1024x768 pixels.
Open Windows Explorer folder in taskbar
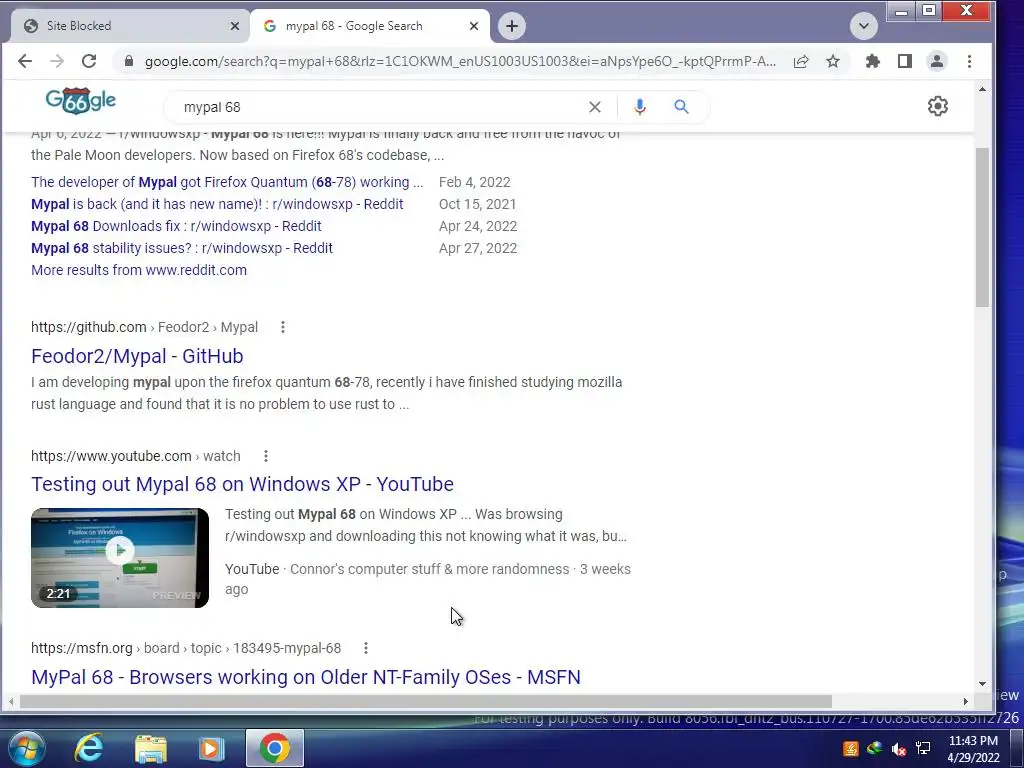(x=151, y=748)
